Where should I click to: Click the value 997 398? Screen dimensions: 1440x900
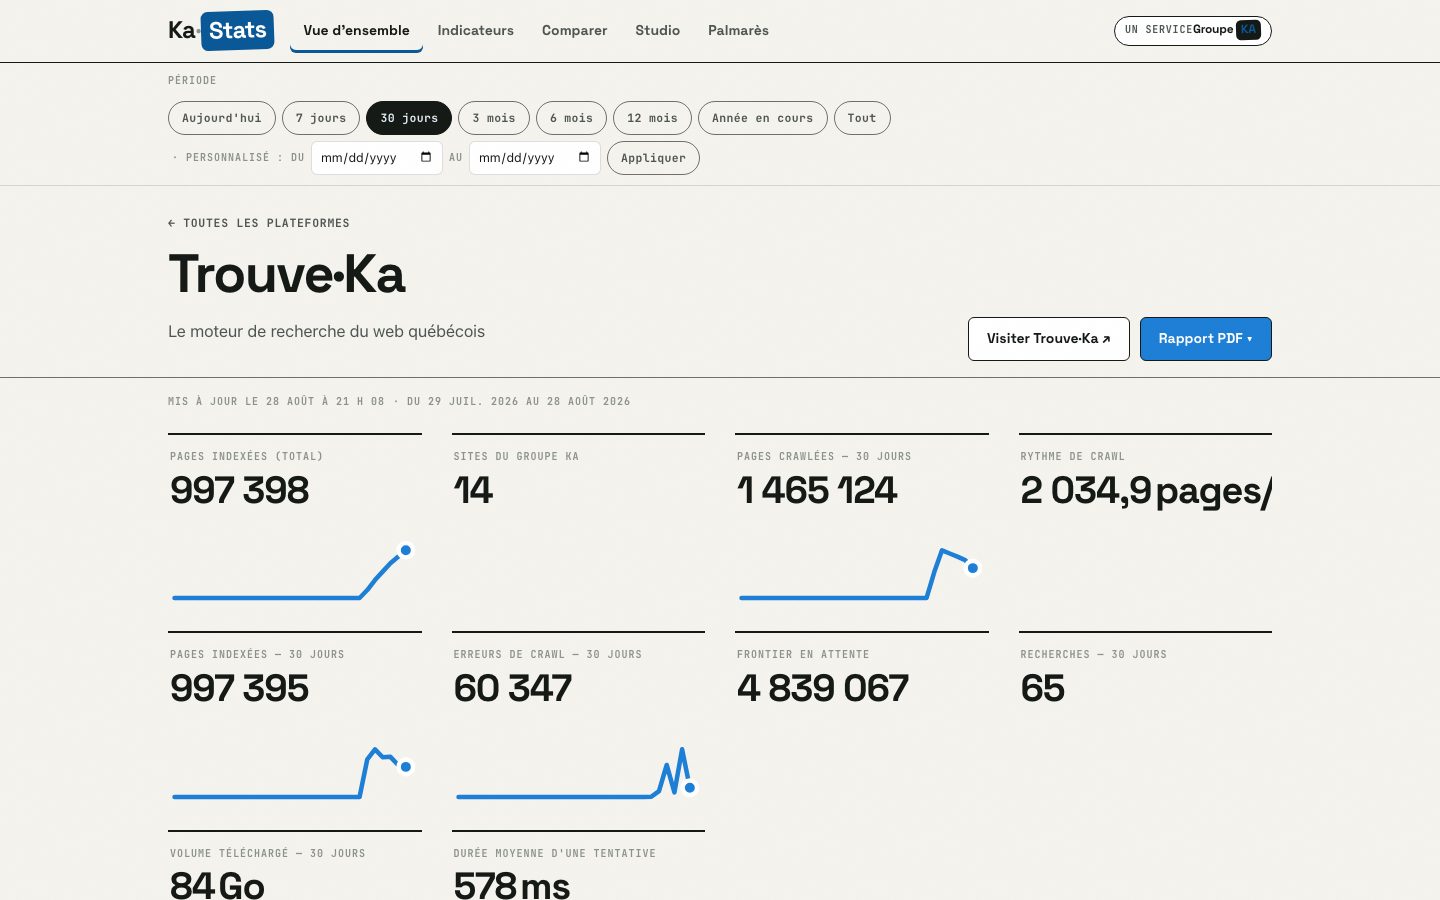click(x=240, y=490)
